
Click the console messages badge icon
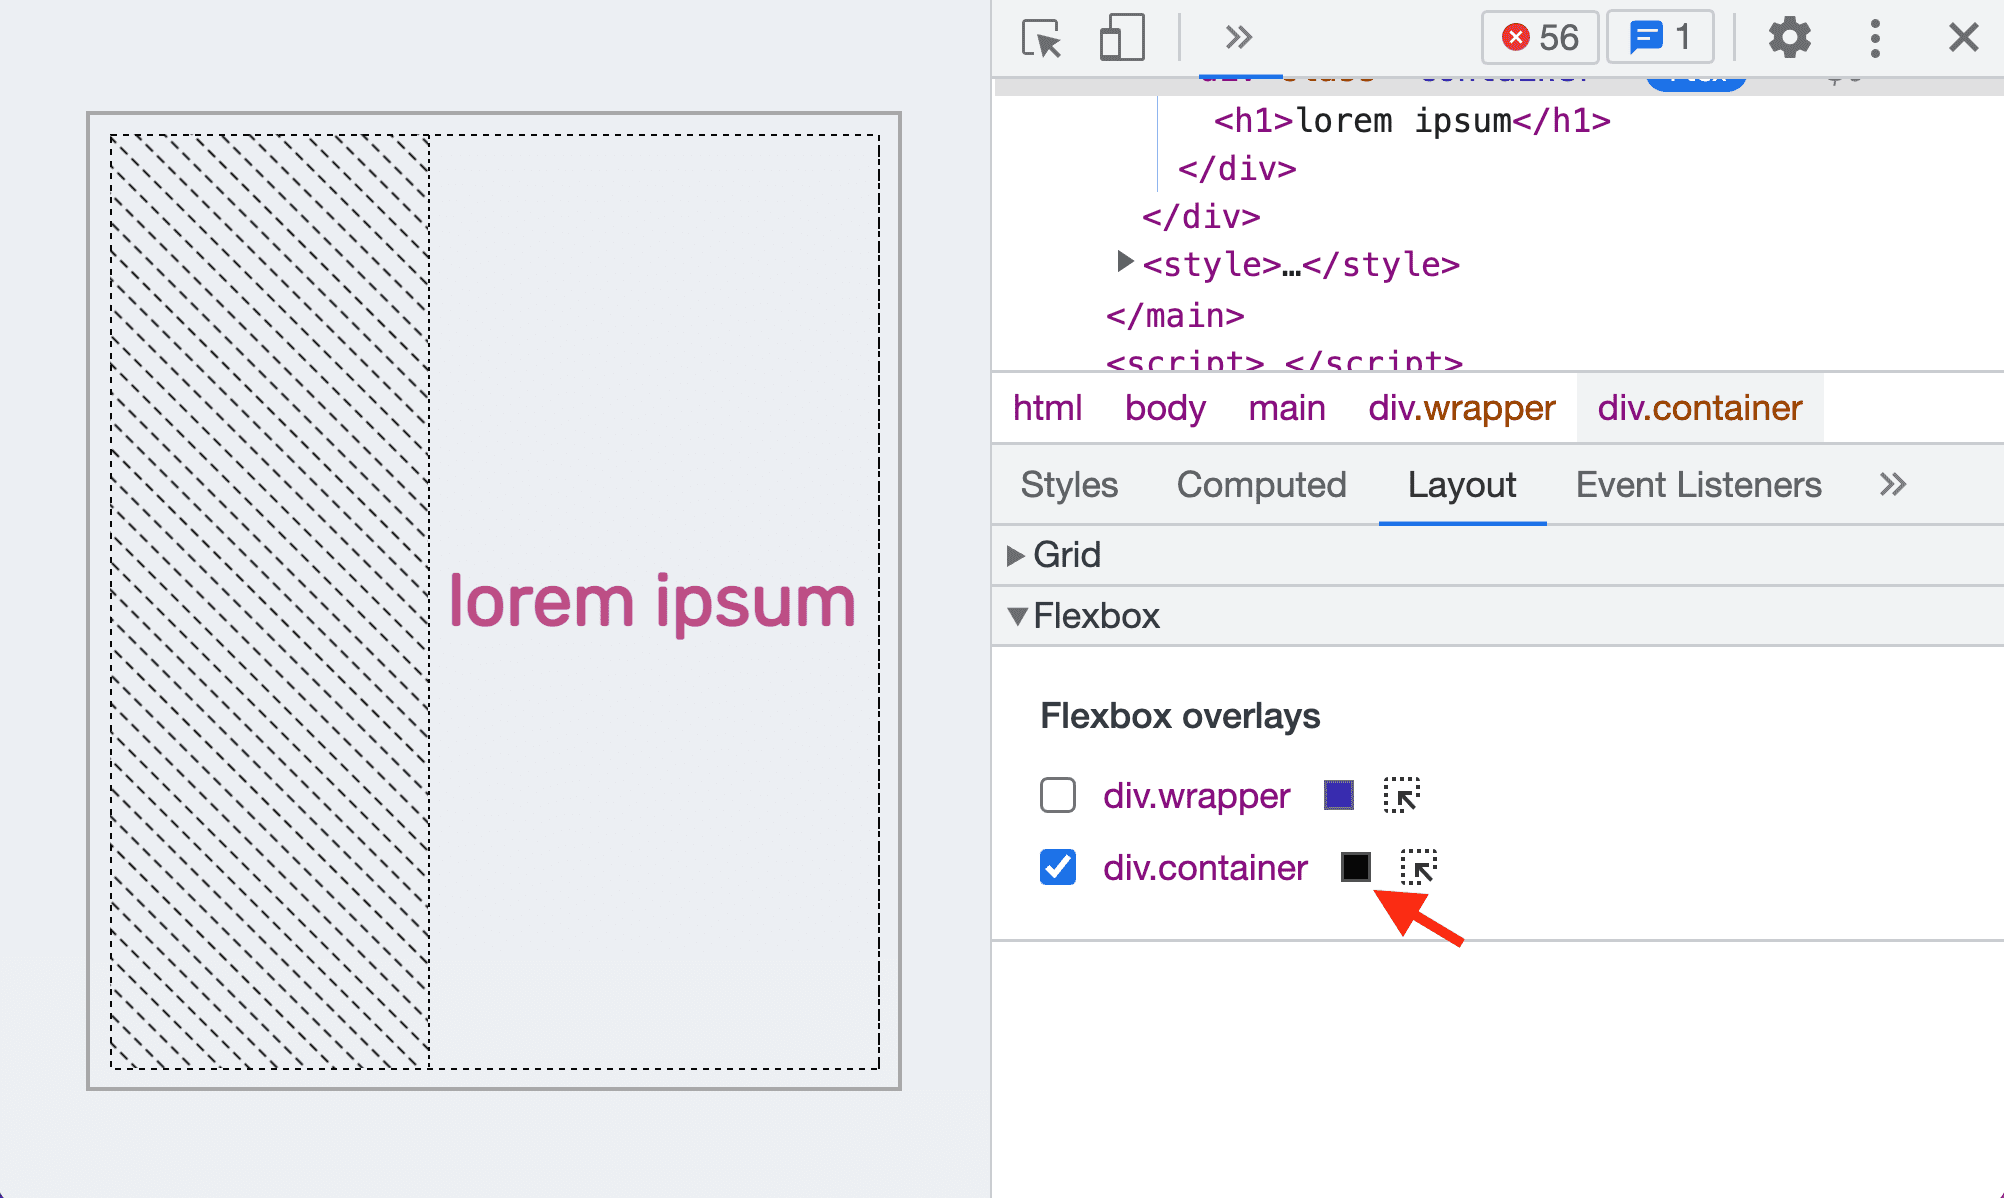pos(1660,36)
